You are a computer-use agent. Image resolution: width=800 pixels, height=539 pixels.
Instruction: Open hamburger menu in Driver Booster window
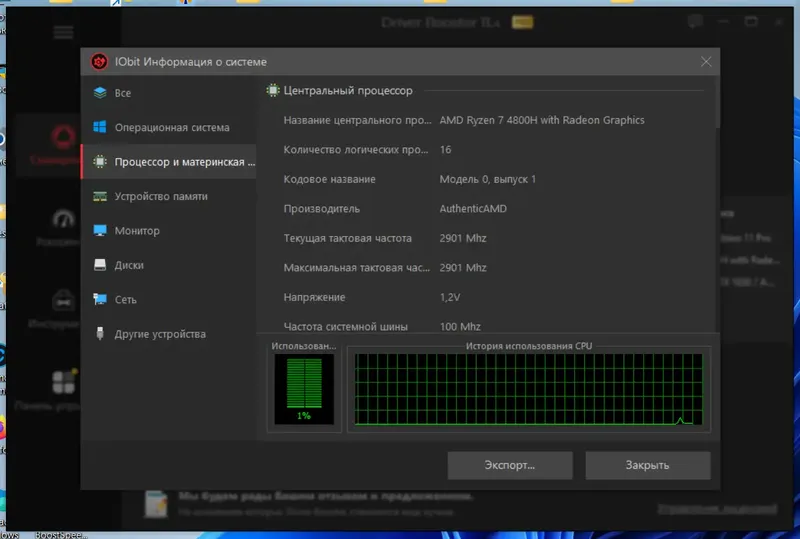coord(63,33)
